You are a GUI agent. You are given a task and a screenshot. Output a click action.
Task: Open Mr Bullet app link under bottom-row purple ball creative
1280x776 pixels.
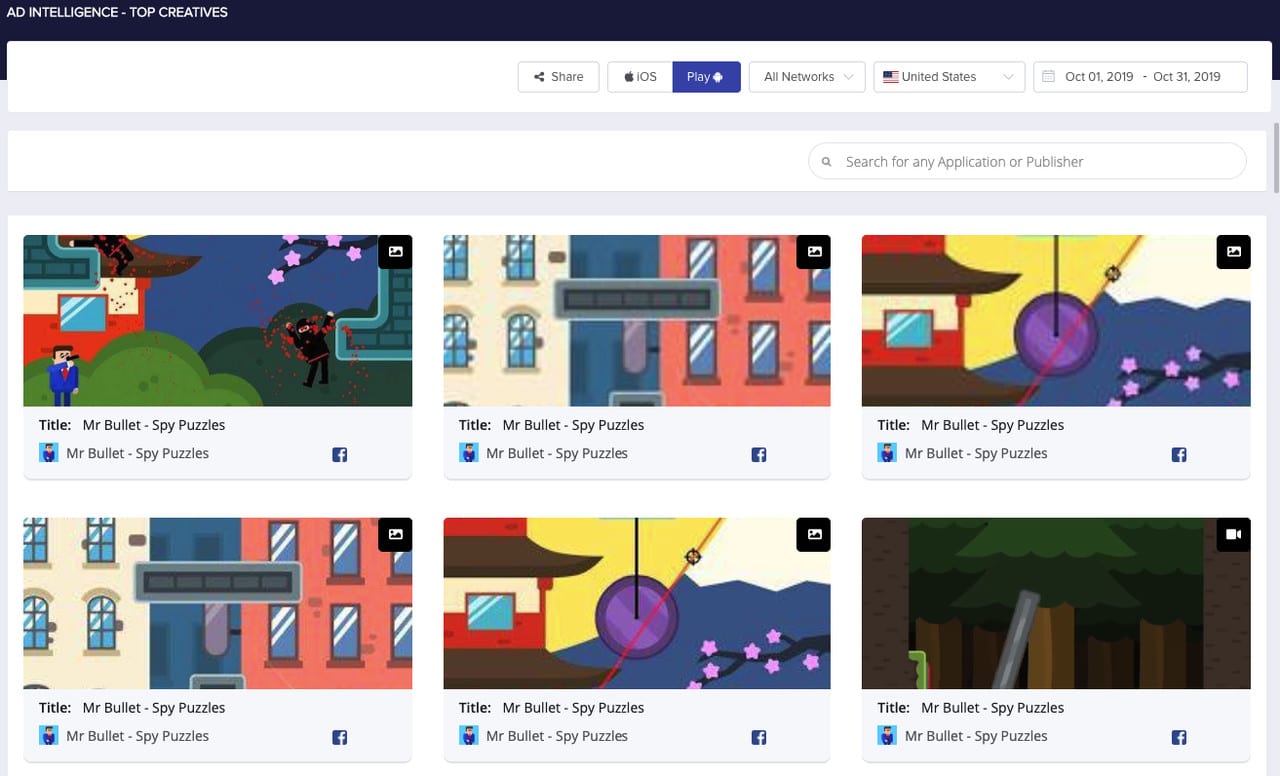click(557, 736)
